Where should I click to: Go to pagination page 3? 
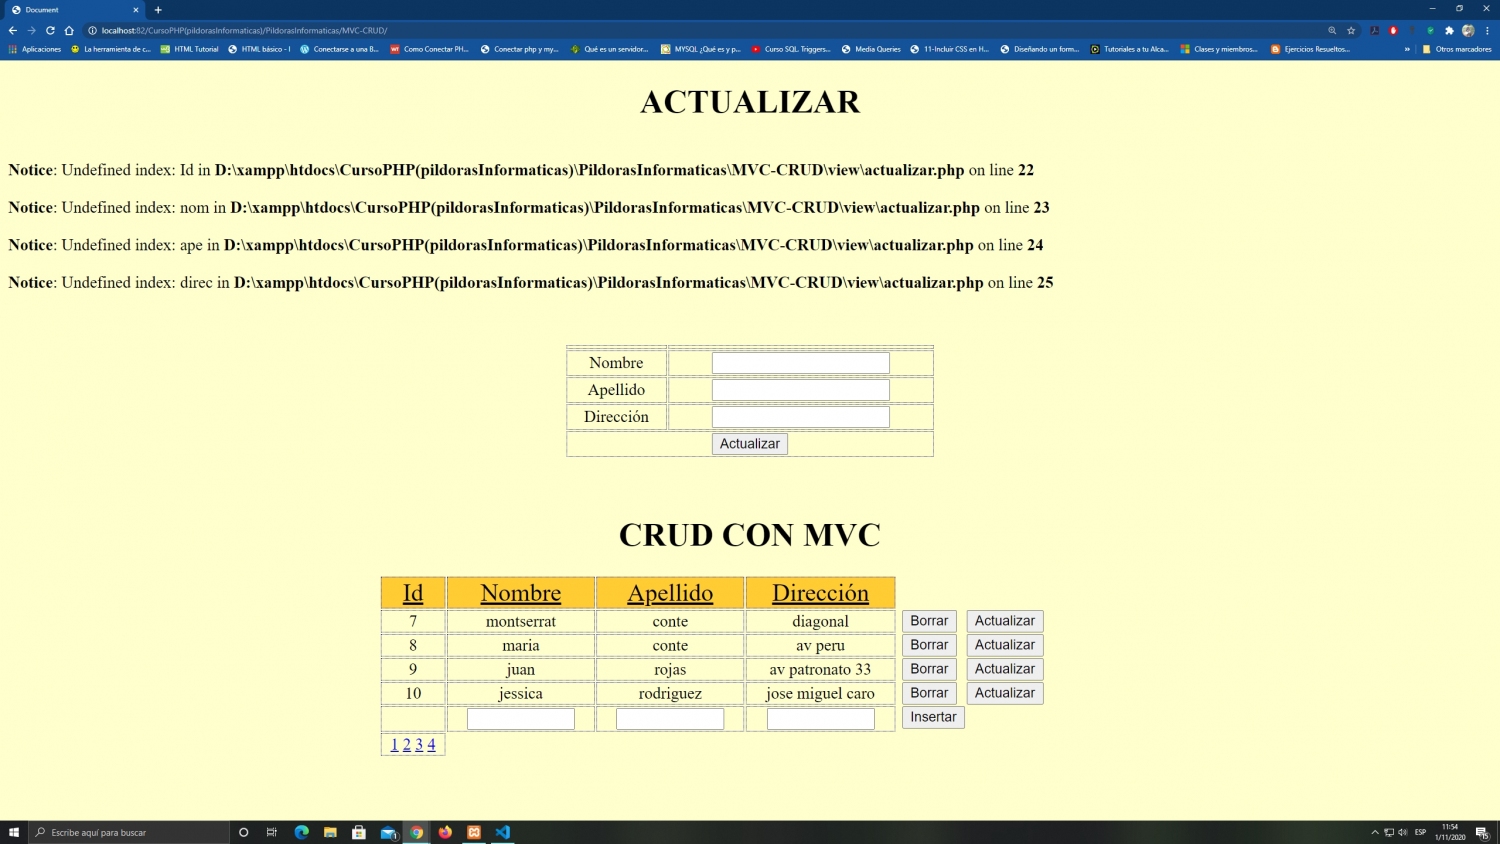(419, 744)
